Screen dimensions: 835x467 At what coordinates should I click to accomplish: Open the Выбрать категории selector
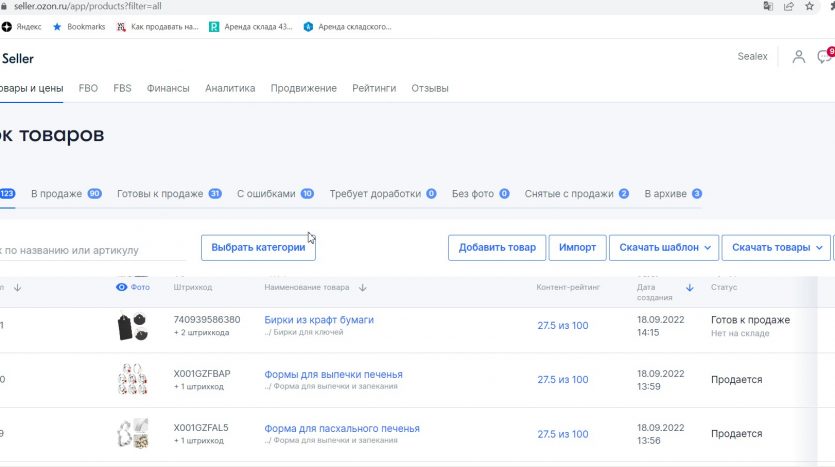[258, 248]
